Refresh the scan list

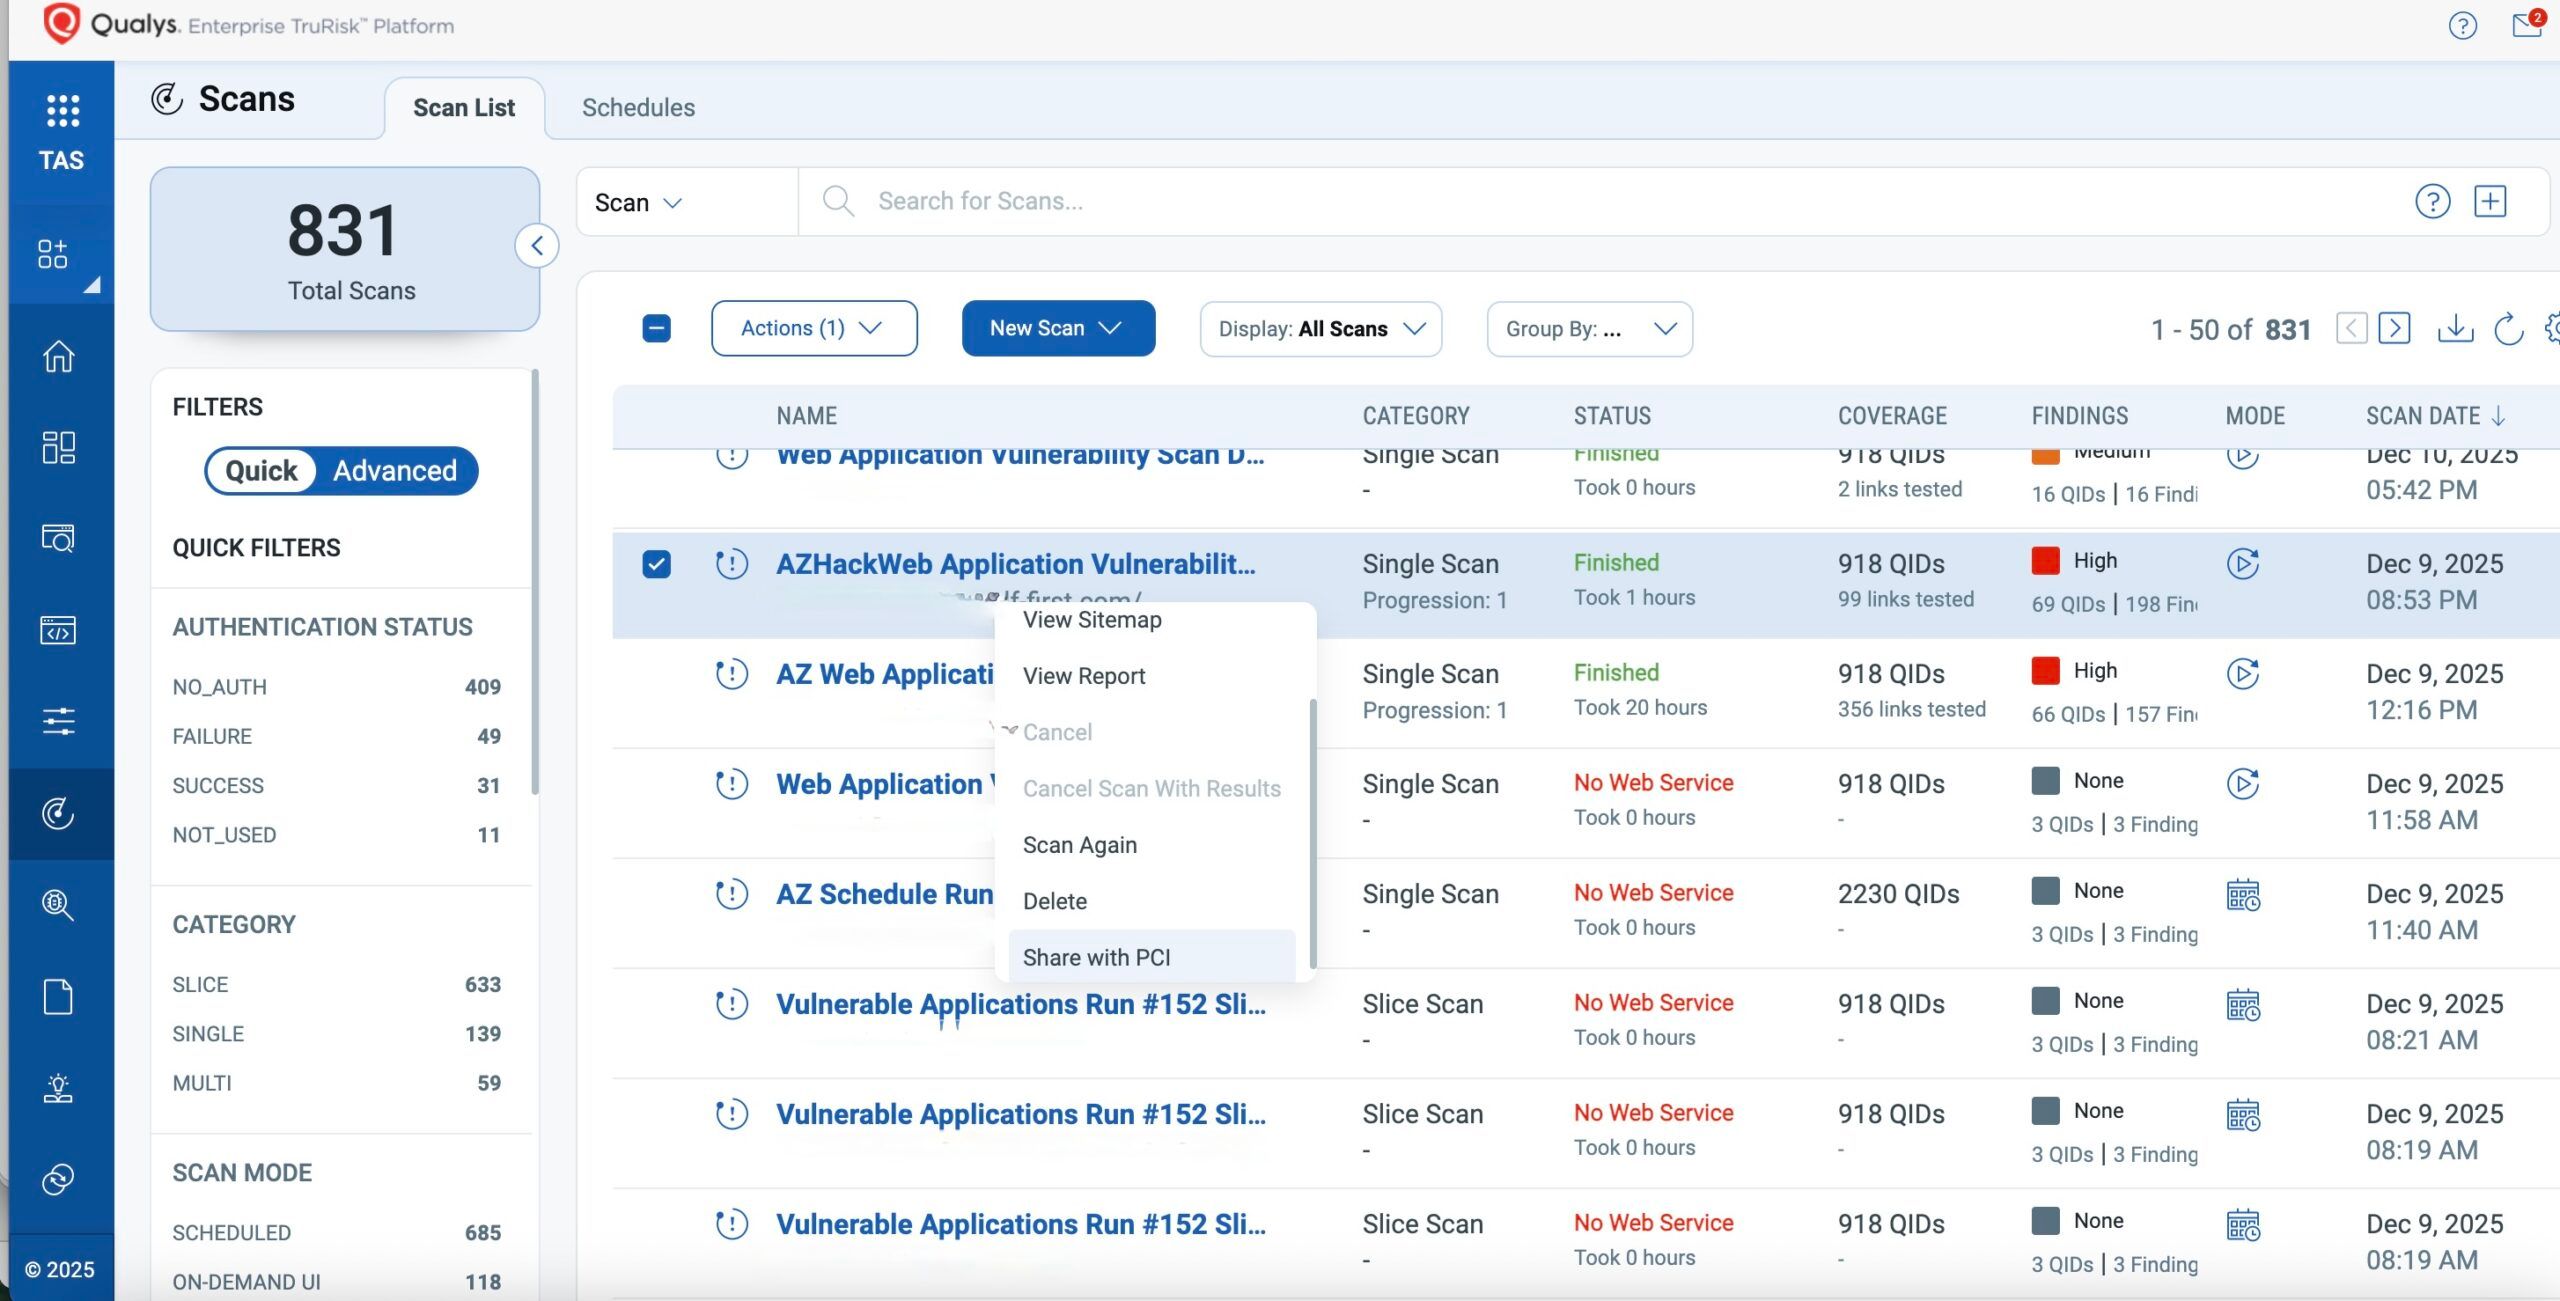tap(2508, 329)
